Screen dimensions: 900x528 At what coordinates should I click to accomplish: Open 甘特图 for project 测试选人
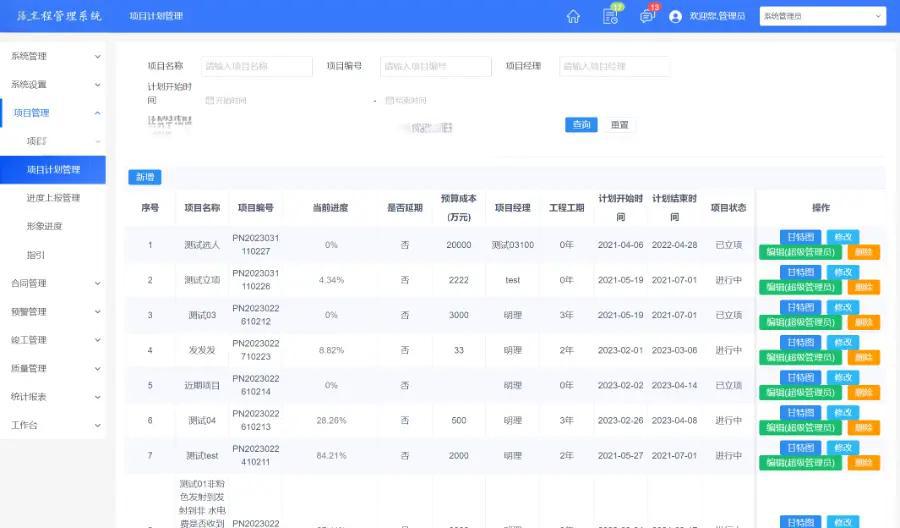[799, 237]
